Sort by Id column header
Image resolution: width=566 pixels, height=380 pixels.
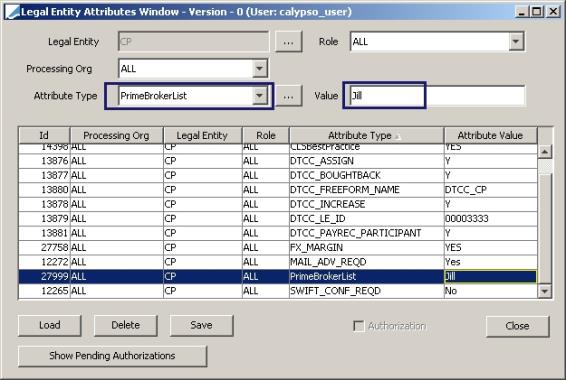pos(44,135)
